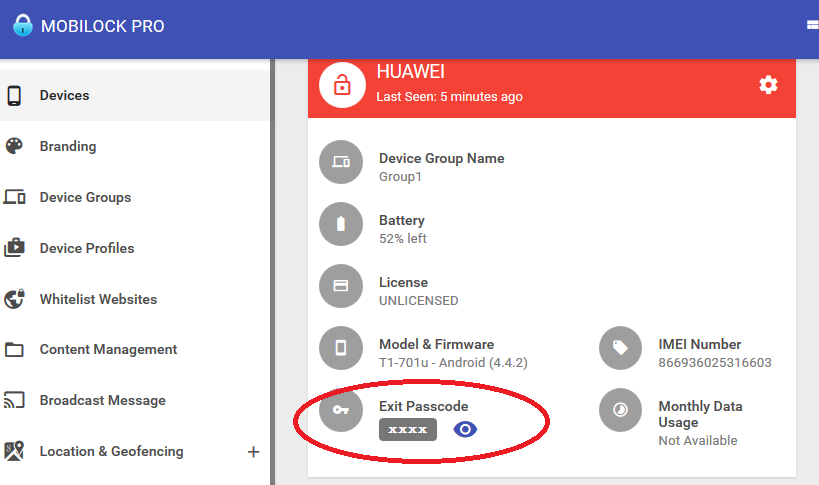Click the Device Group Name icon
This screenshot has width=819, height=485.
[x=341, y=162]
